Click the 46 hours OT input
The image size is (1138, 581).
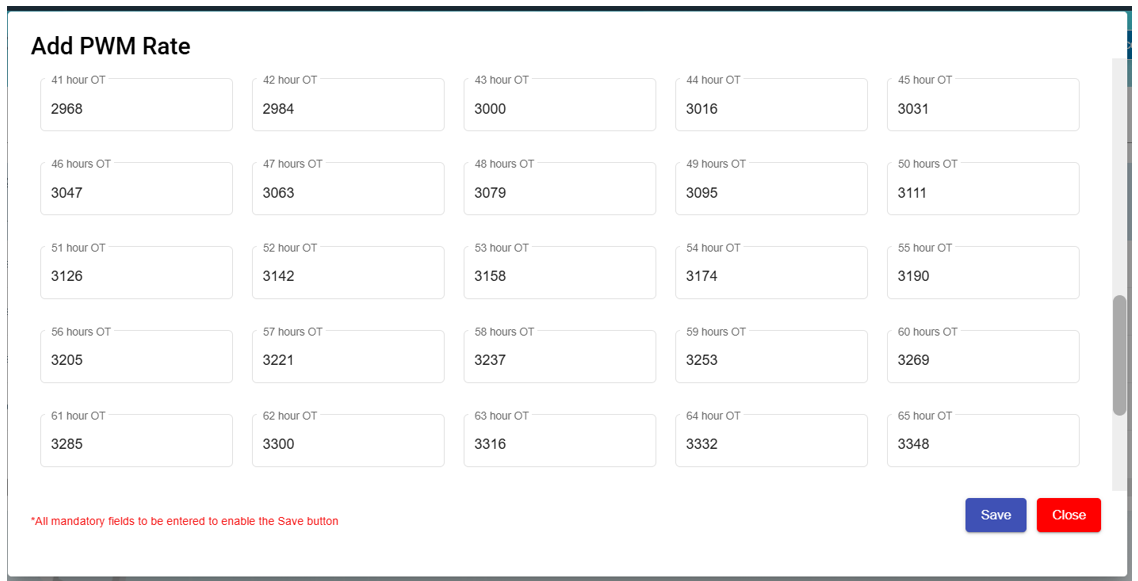click(136, 192)
